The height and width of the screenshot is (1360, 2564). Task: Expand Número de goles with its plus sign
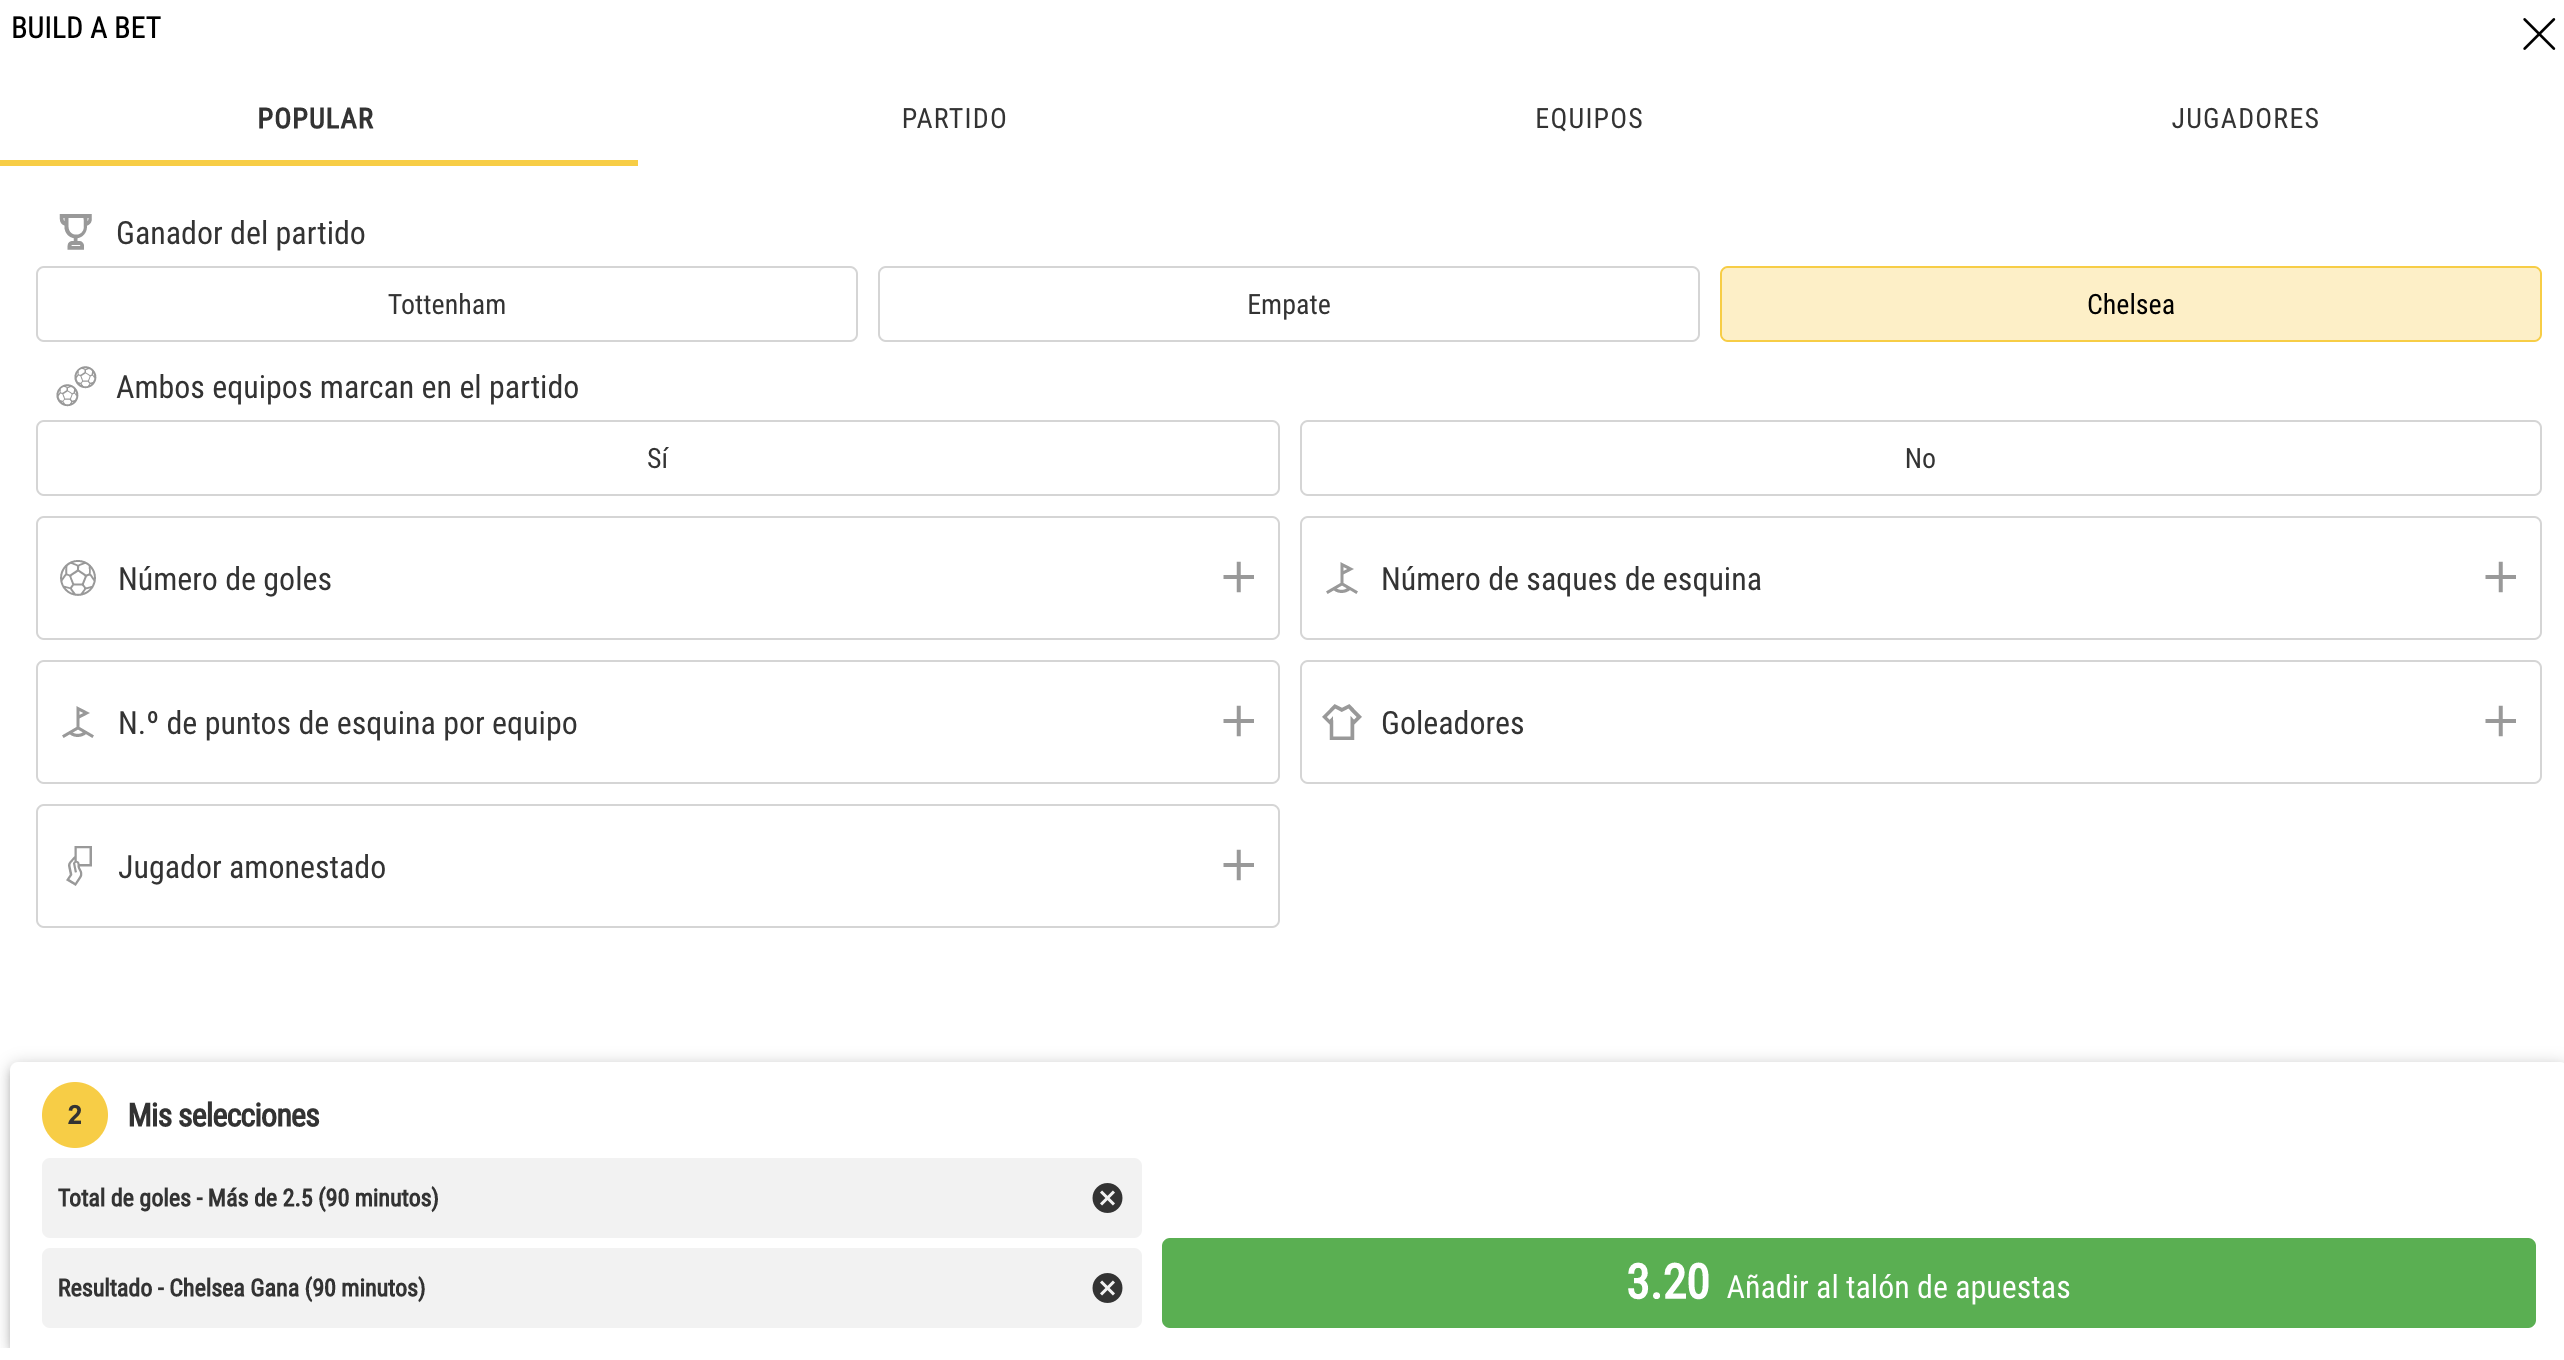coord(1238,577)
